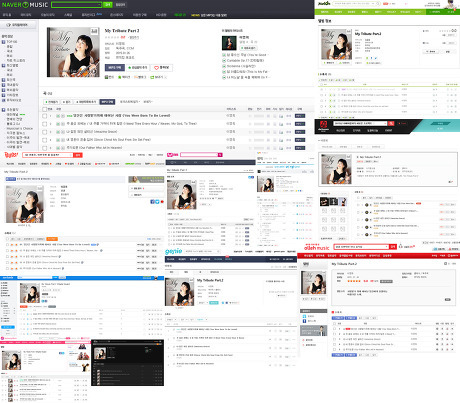Screen dimensions: 460x403
Task: Open the album cover in the Genie window
Action: point(179,291)
